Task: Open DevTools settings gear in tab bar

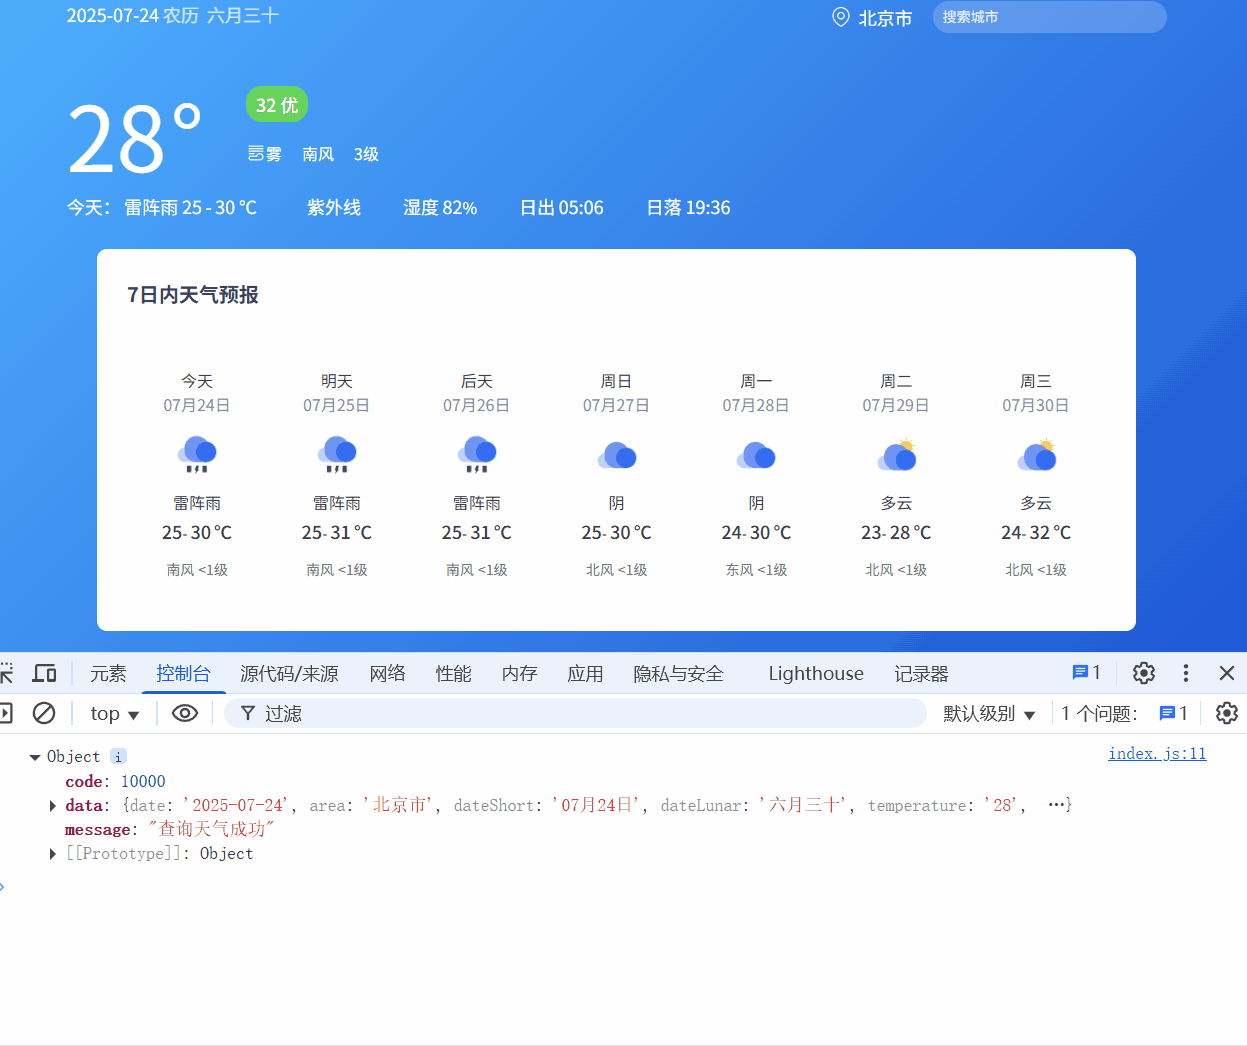Action: click(1144, 673)
